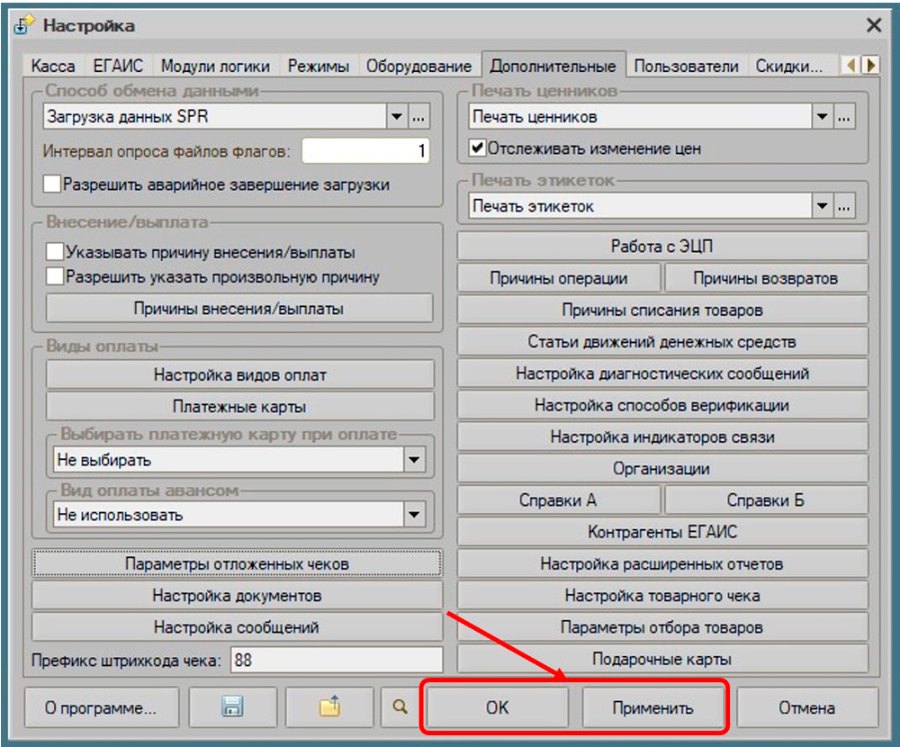Screen dimensions: 900x747
Task: Open the Не использовать advance payment dropdown
Action: [x=414, y=514]
